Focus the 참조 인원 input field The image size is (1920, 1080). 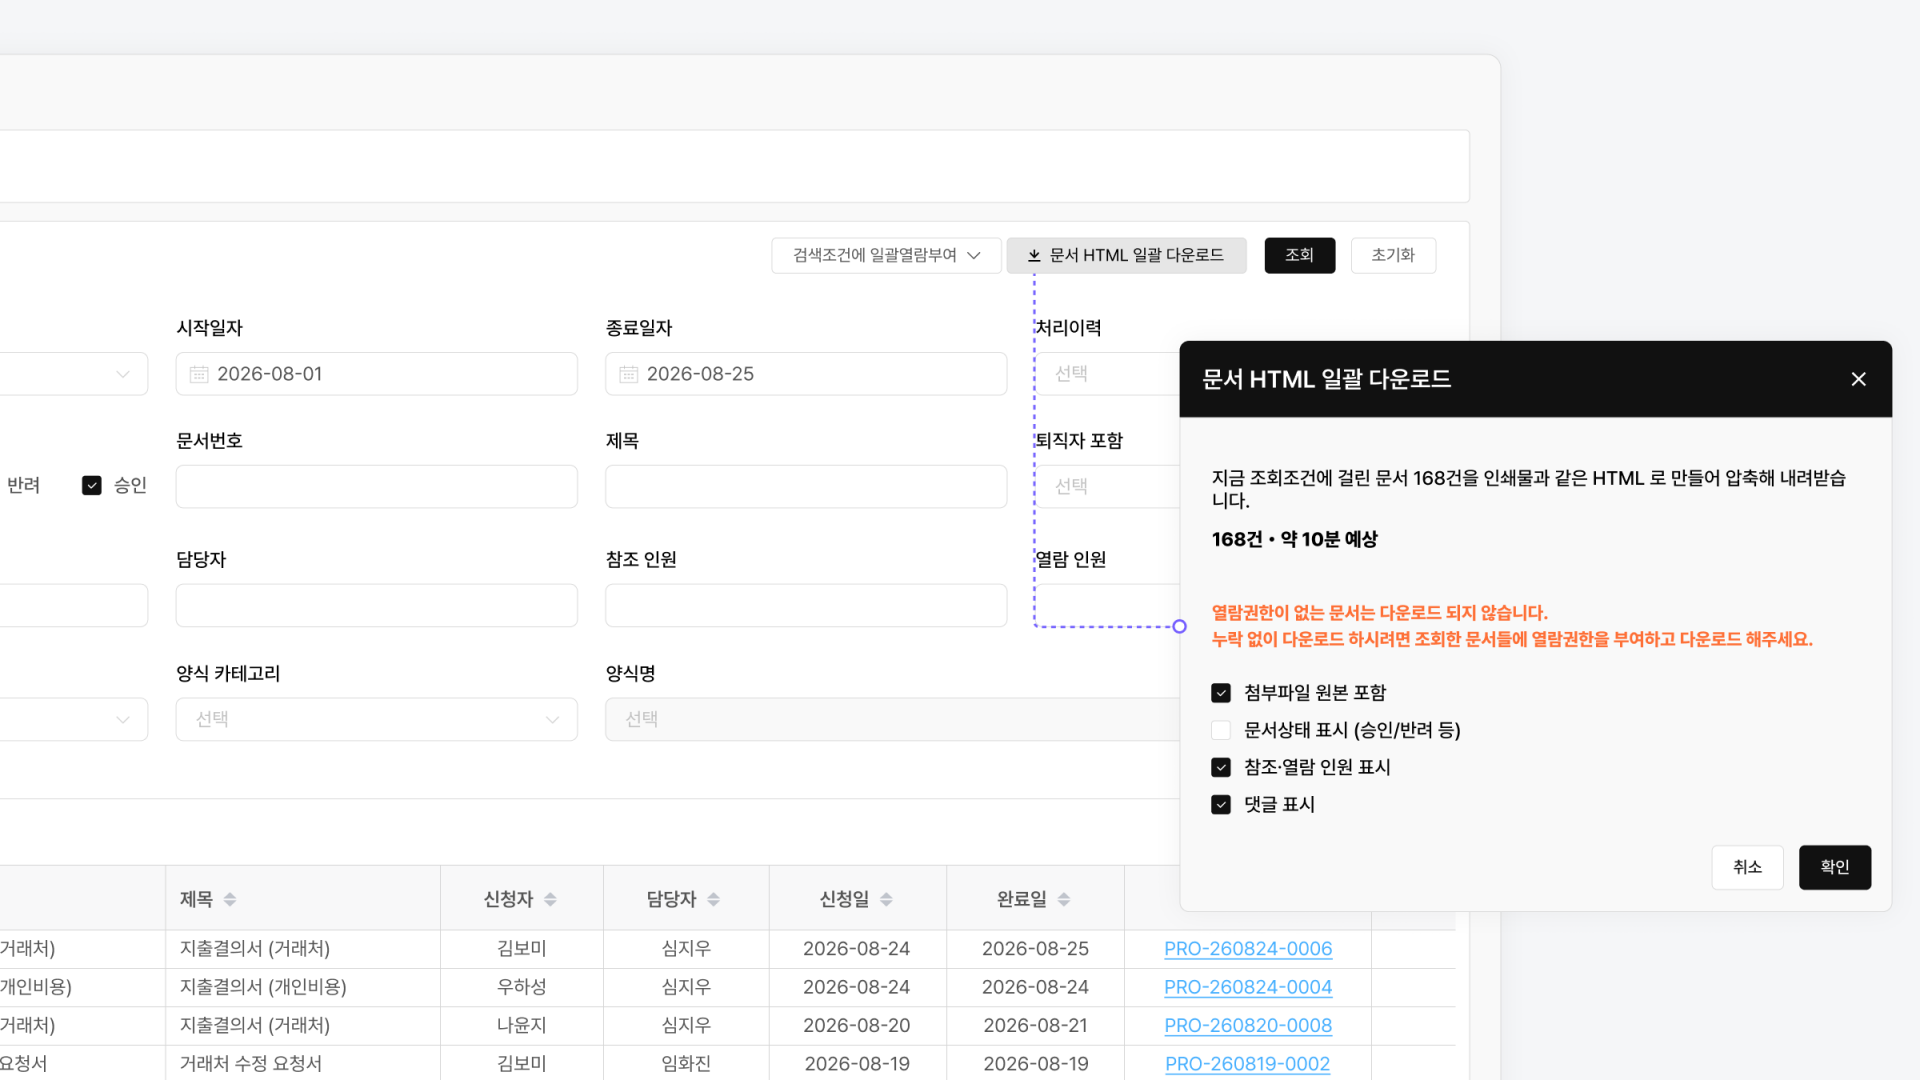806,605
